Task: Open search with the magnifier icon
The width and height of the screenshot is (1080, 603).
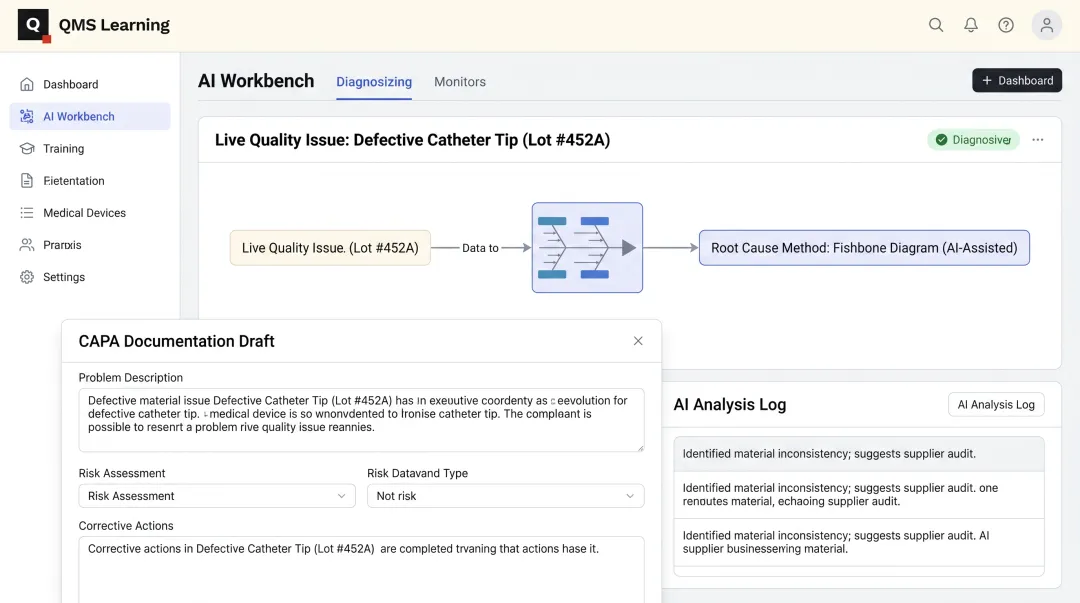Action: [x=935, y=25]
